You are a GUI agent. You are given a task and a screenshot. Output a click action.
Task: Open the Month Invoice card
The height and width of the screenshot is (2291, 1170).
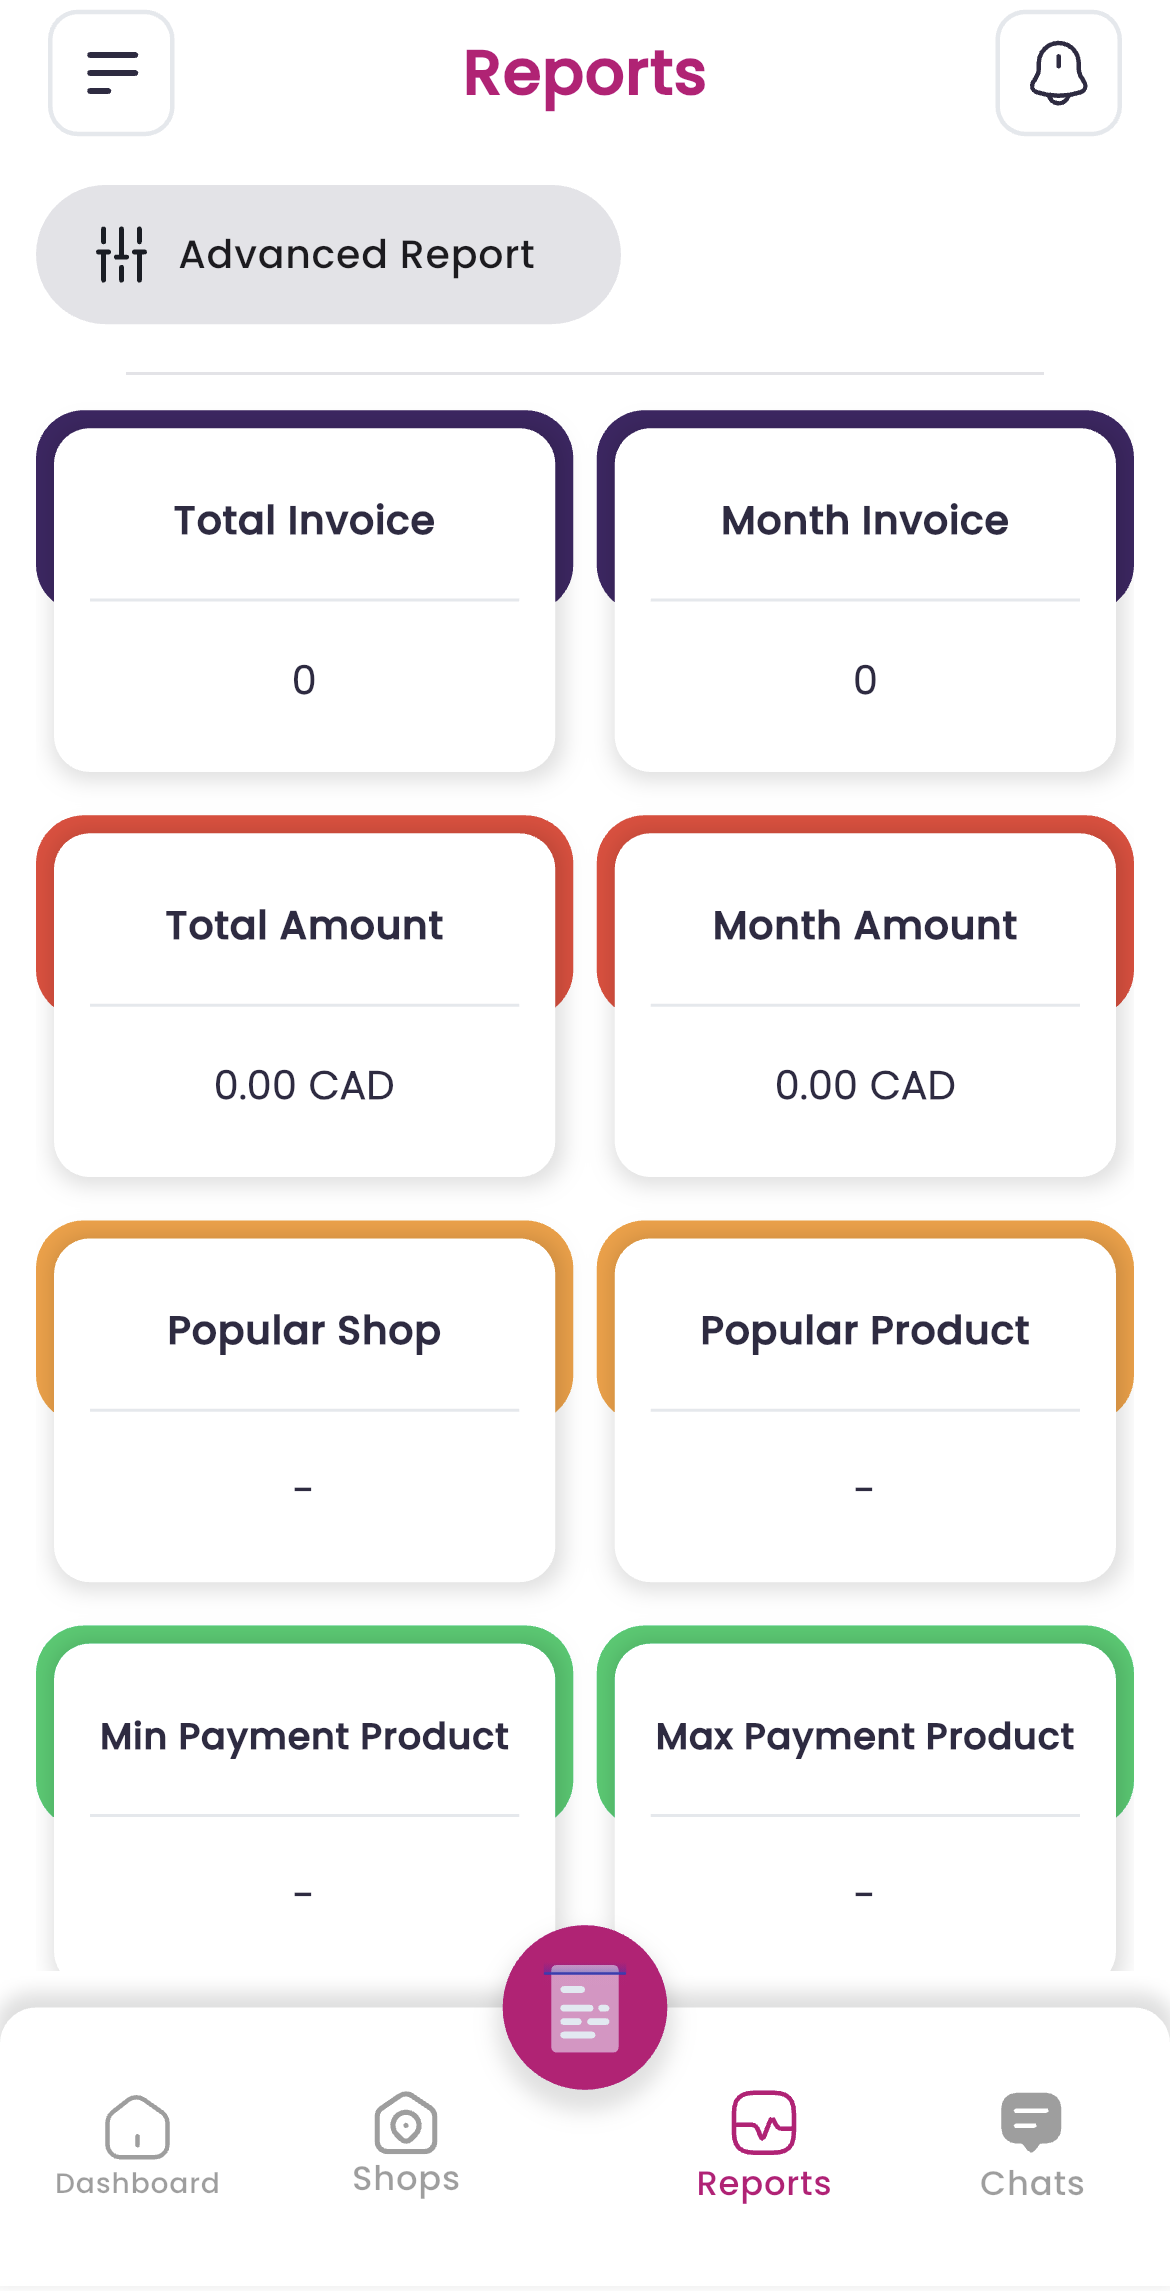click(x=865, y=598)
